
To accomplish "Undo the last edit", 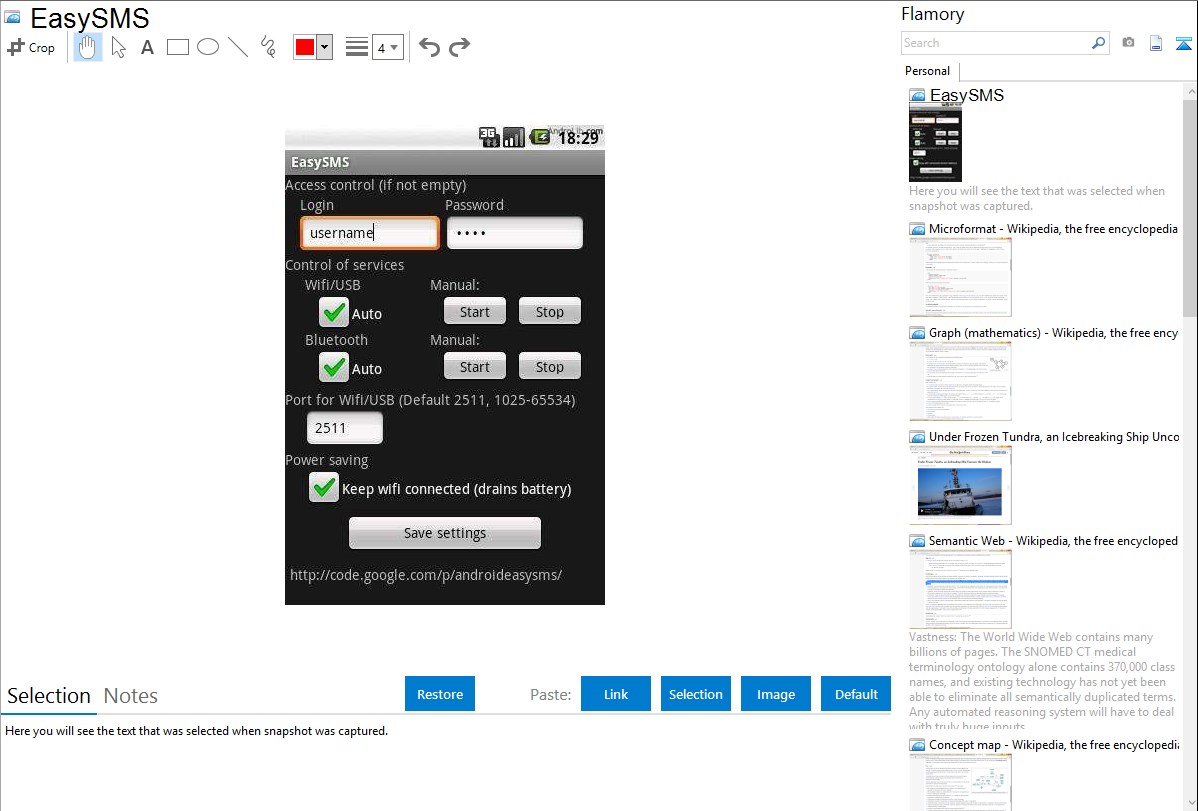I will click(429, 47).
